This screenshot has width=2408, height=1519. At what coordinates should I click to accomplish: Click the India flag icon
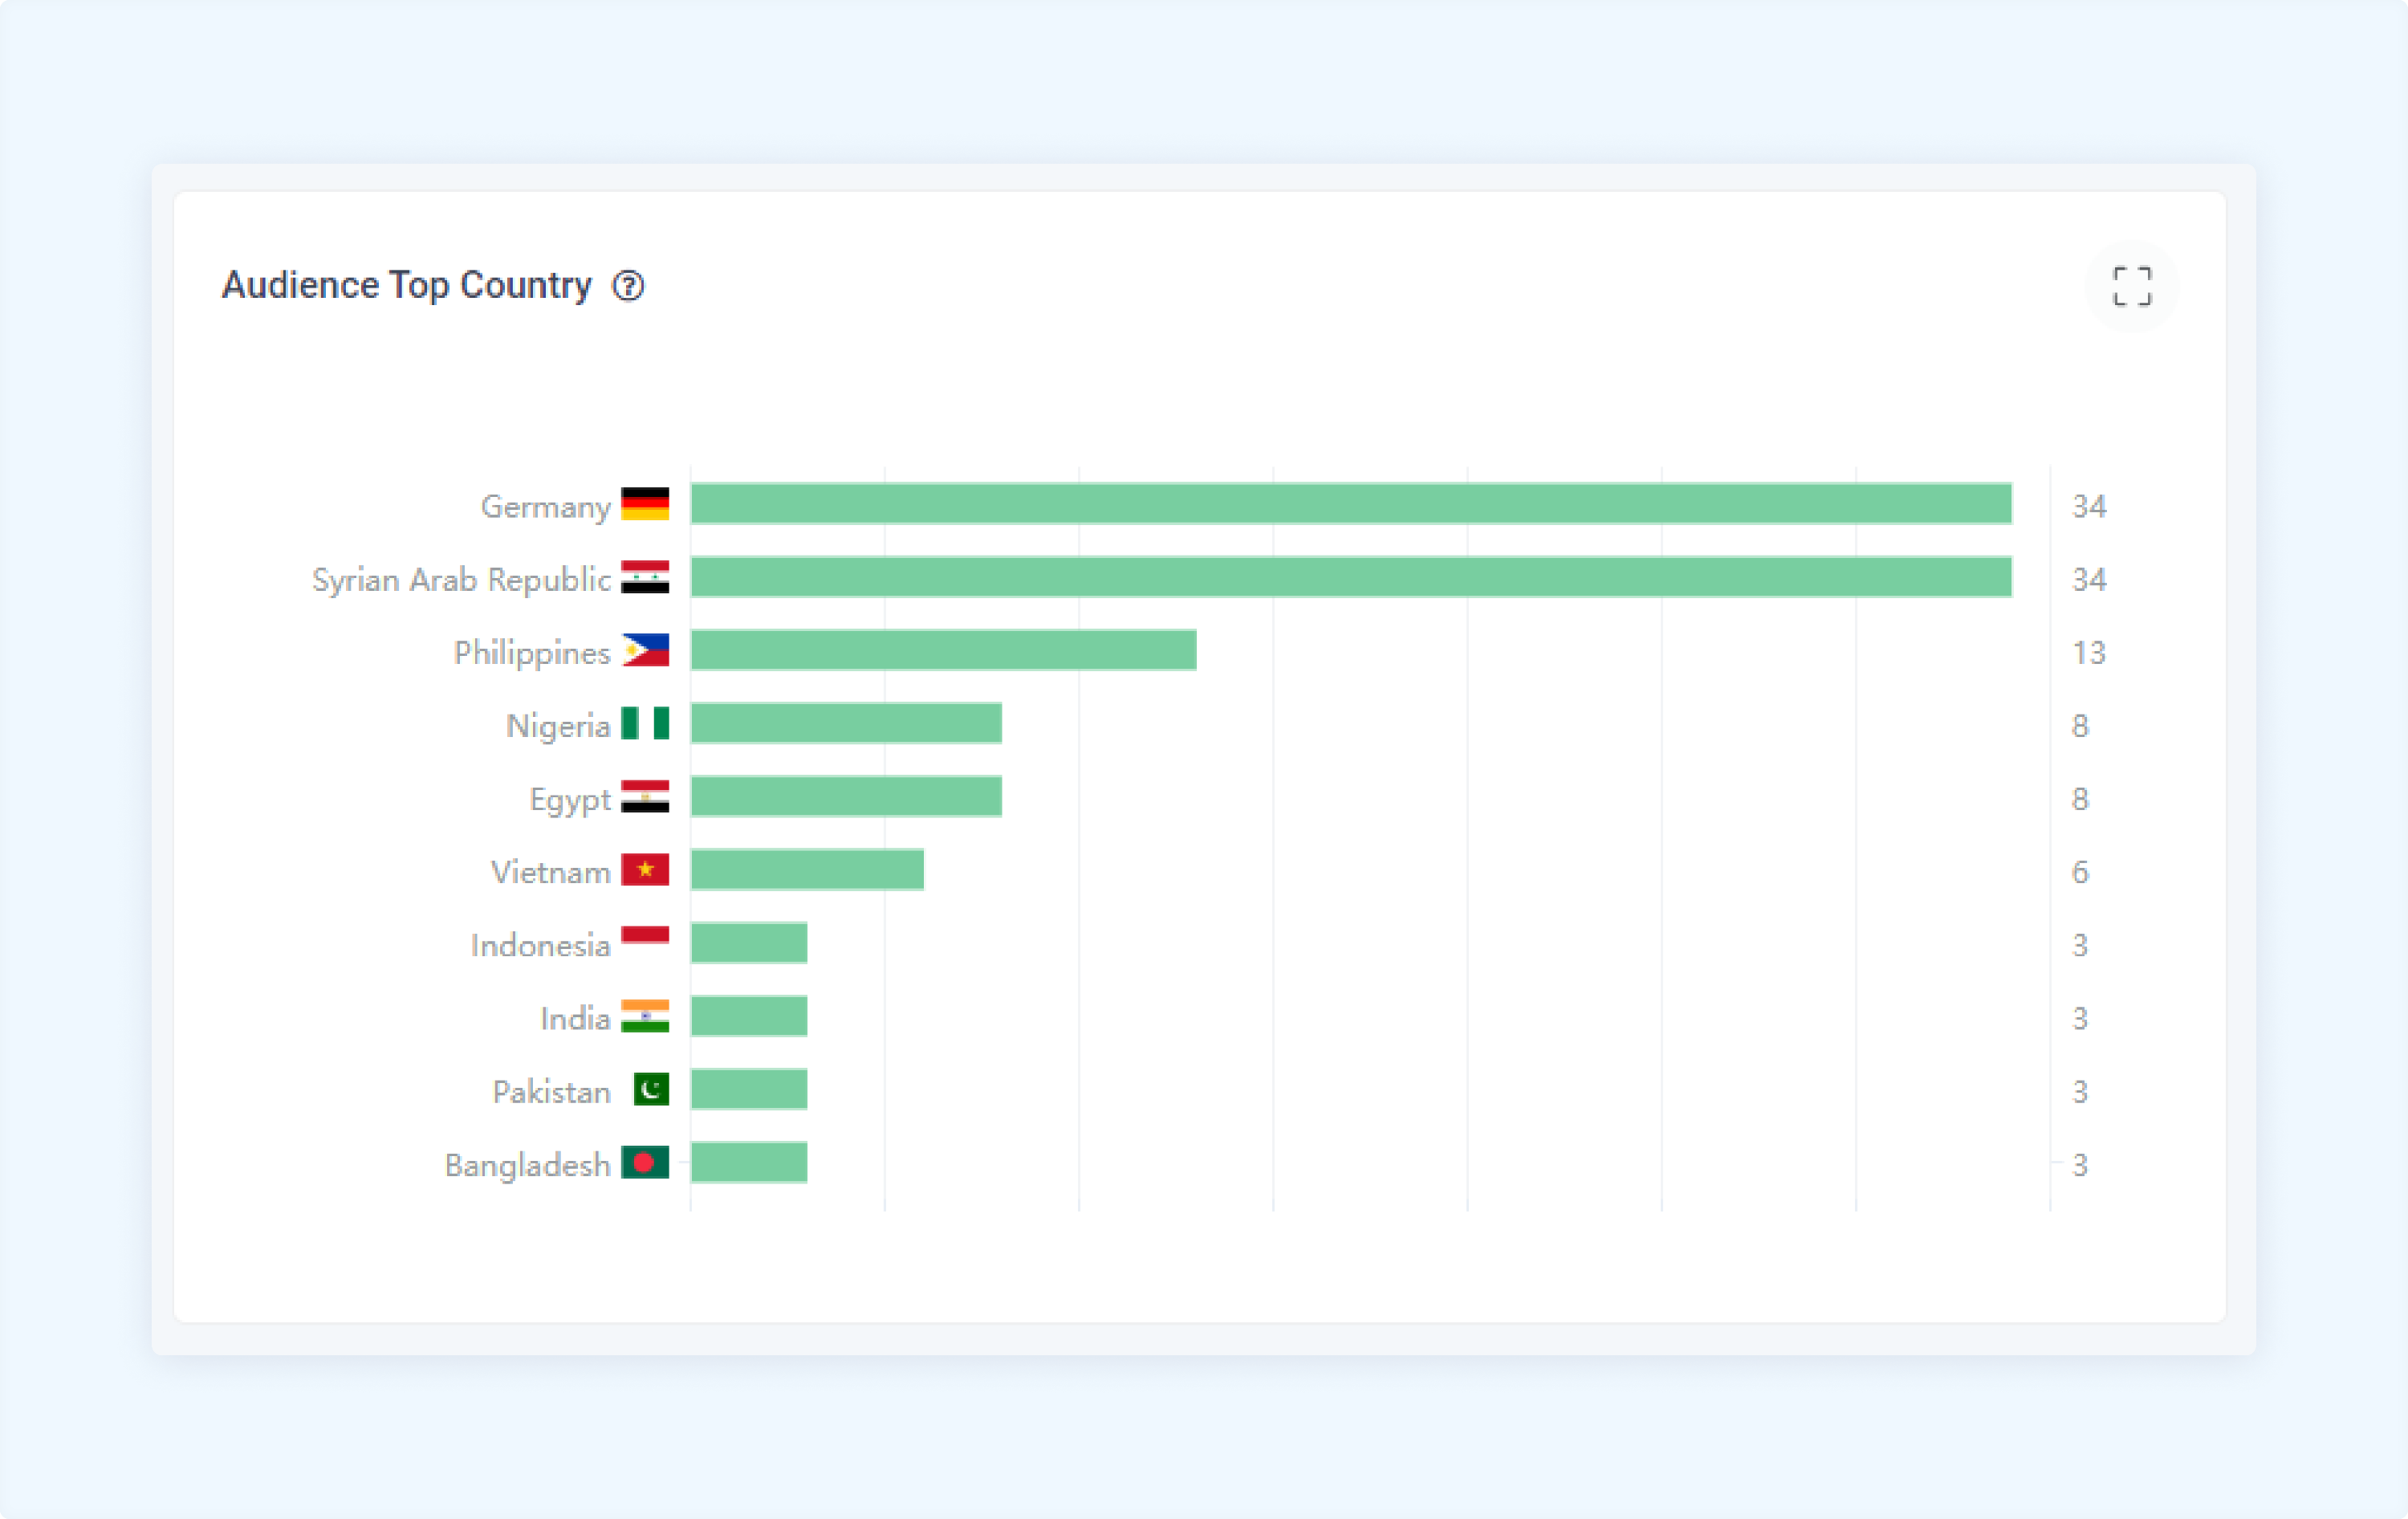tap(645, 1016)
